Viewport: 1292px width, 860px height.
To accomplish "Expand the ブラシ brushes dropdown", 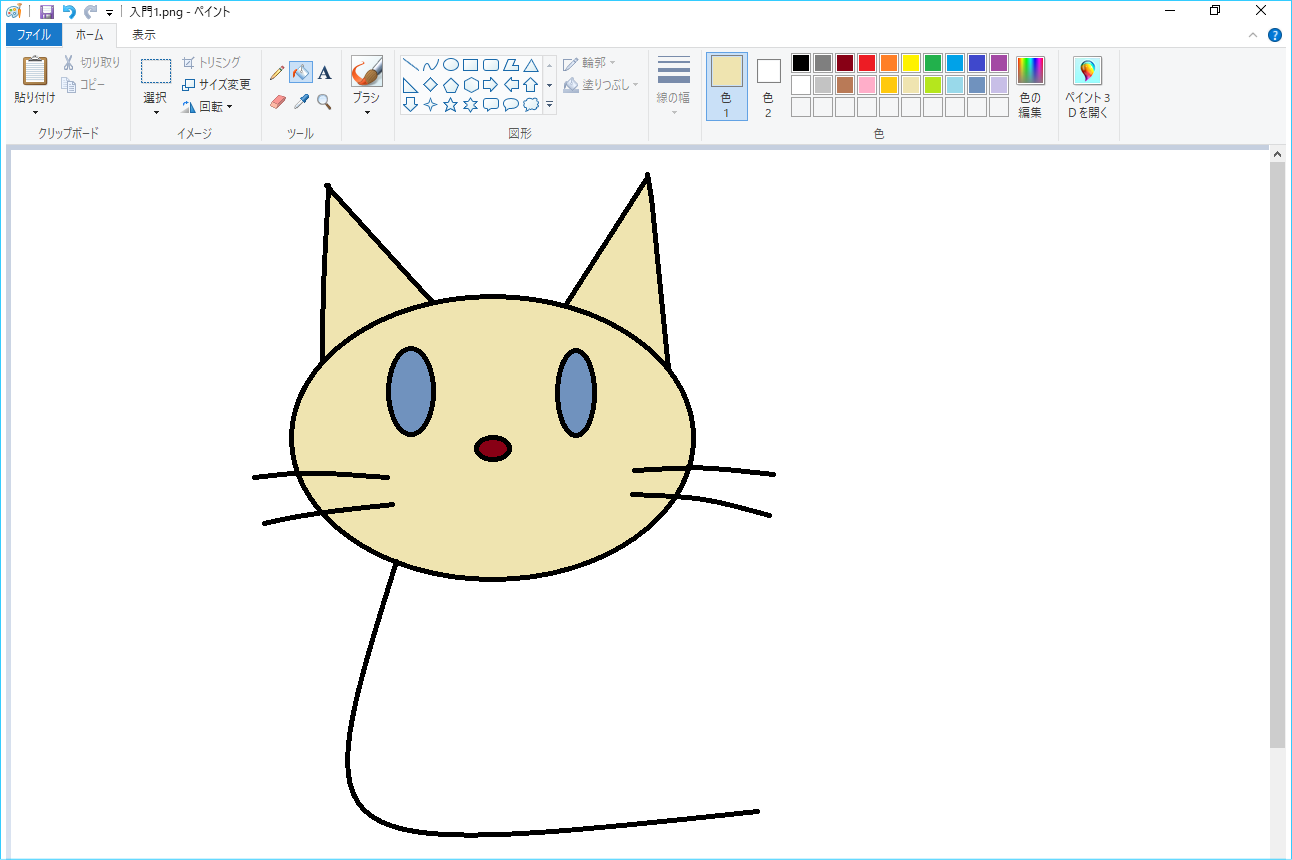I will [x=366, y=112].
